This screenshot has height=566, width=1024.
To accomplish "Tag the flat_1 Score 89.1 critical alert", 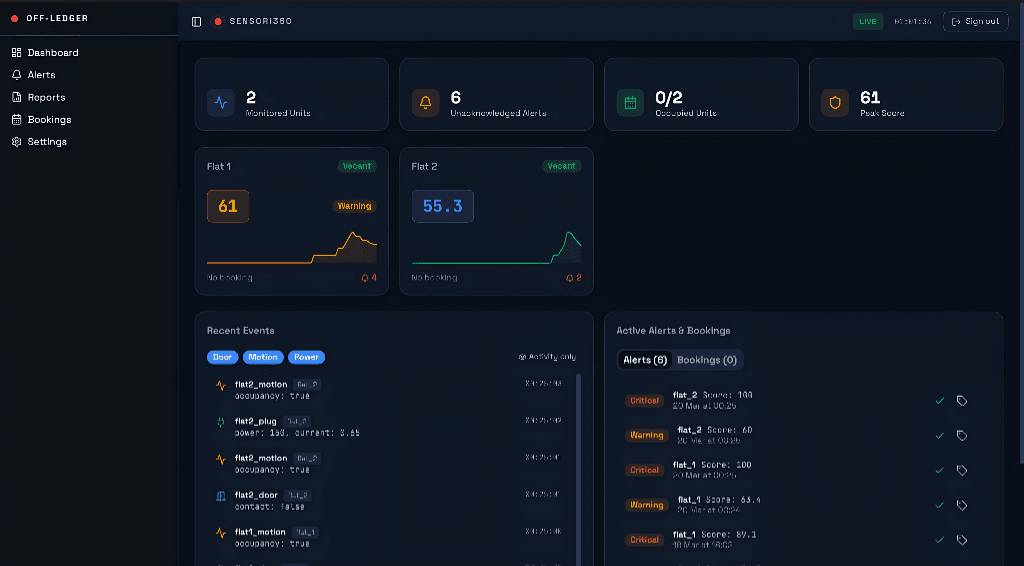I will pyautogui.click(x=962, y=540).
